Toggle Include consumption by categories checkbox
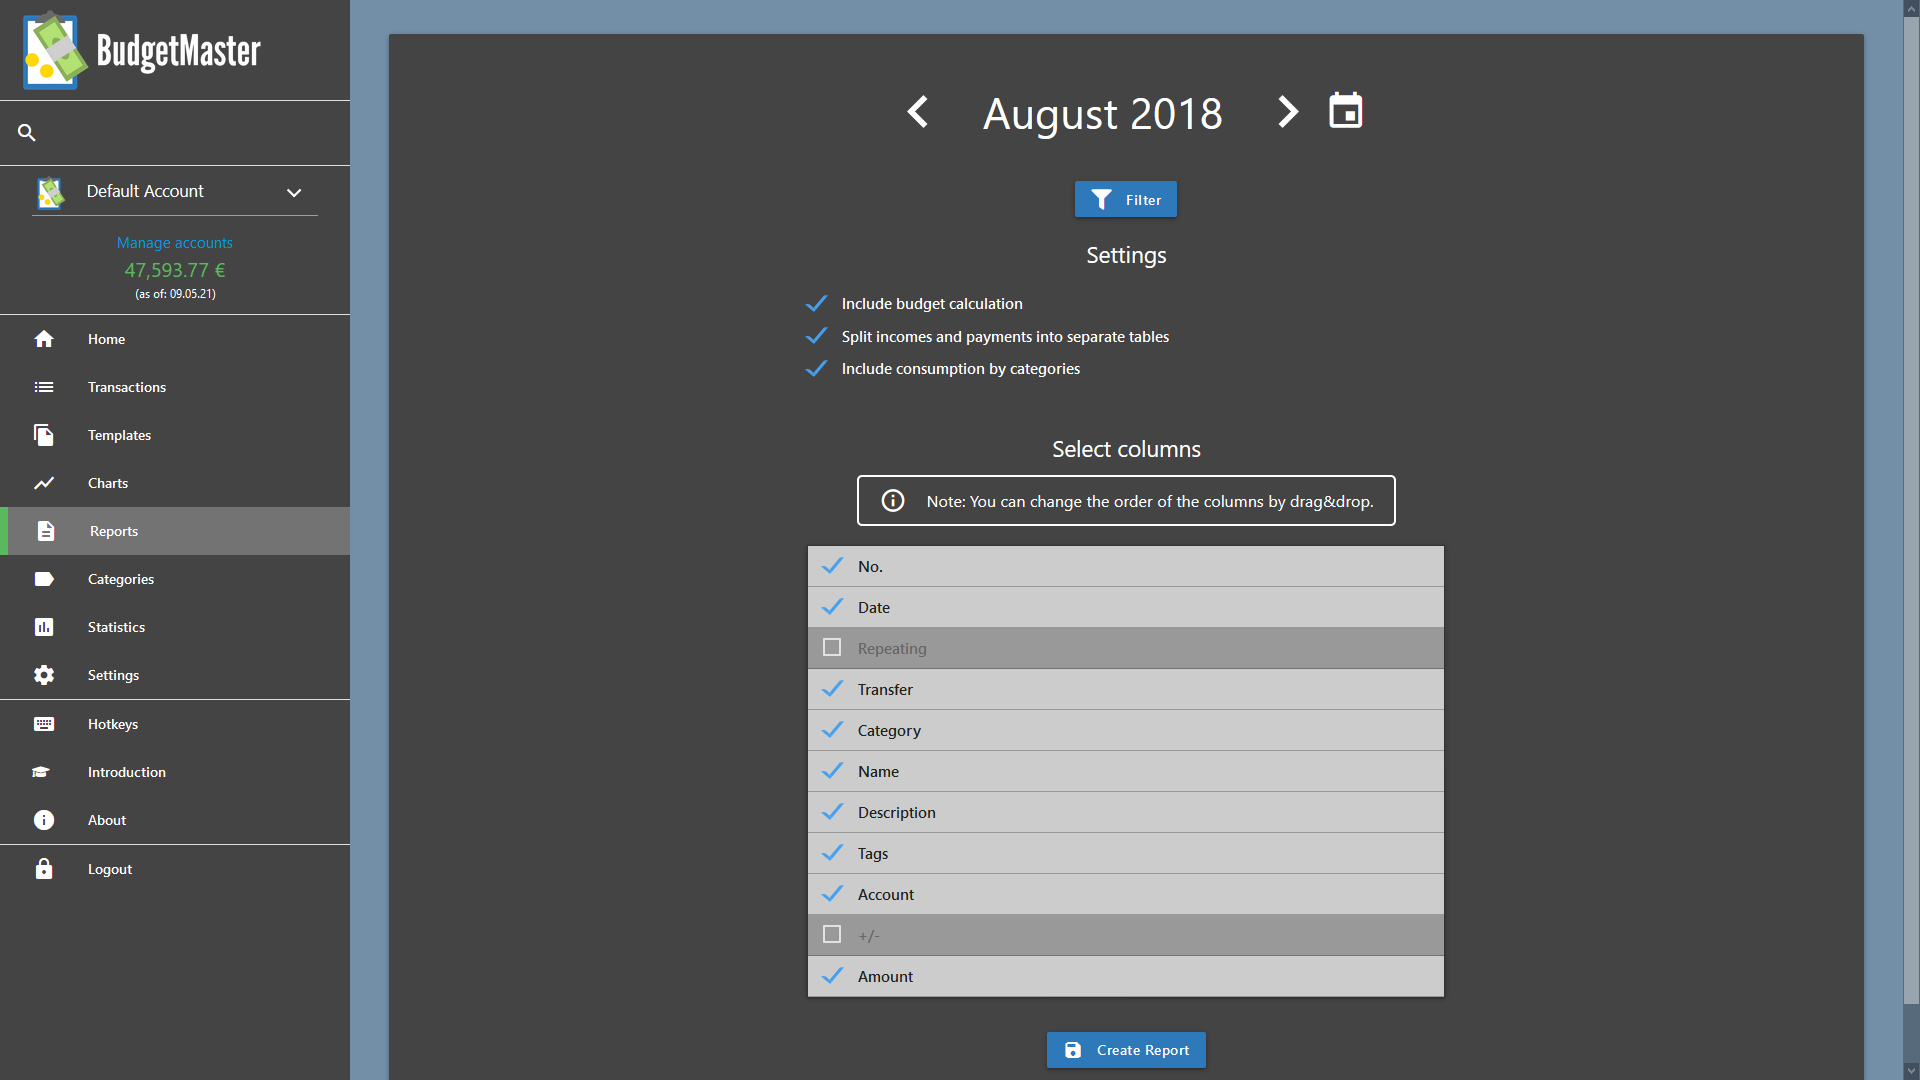 (x=817, y=368)
